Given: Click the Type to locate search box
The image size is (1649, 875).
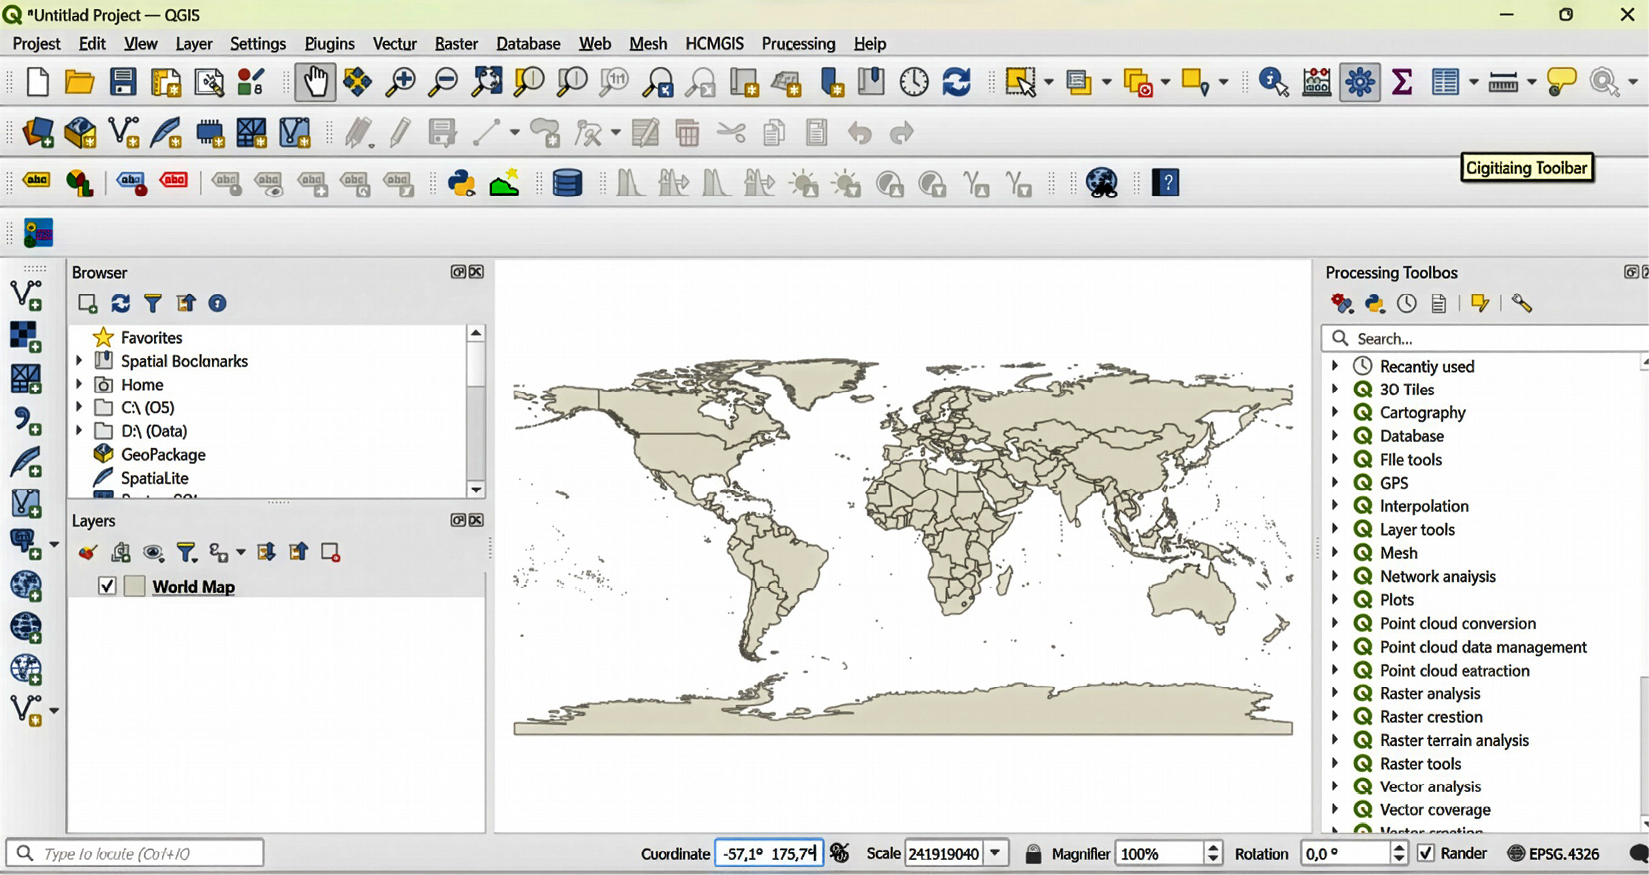Looking at the screenshot, I should coord(135,853).
